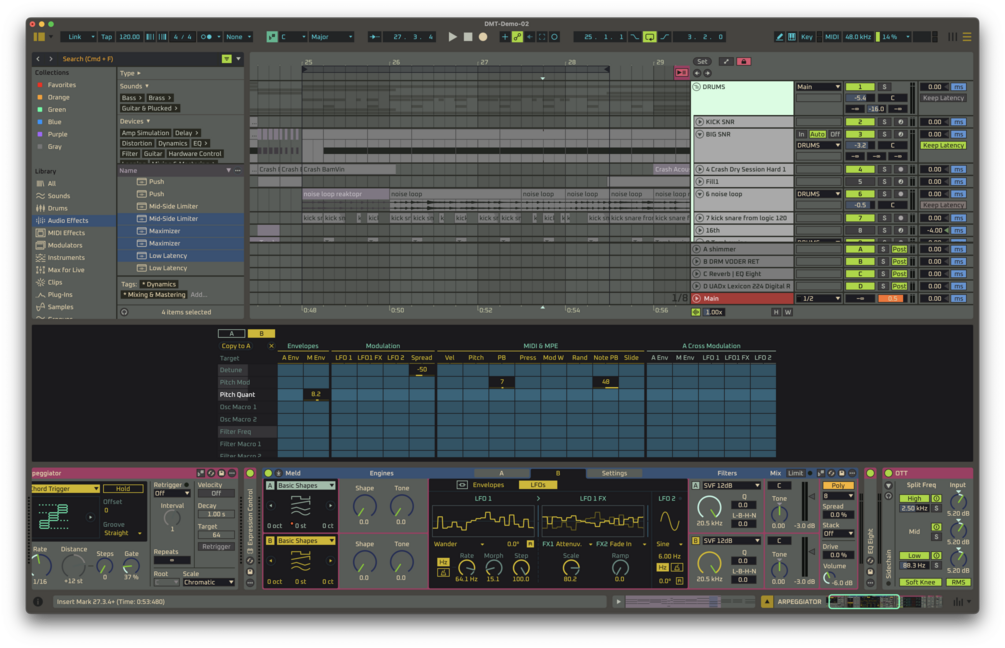Jump to the previous locator arrow
The height and width of the screenshot is (648, 1005).
pos(697,73)
